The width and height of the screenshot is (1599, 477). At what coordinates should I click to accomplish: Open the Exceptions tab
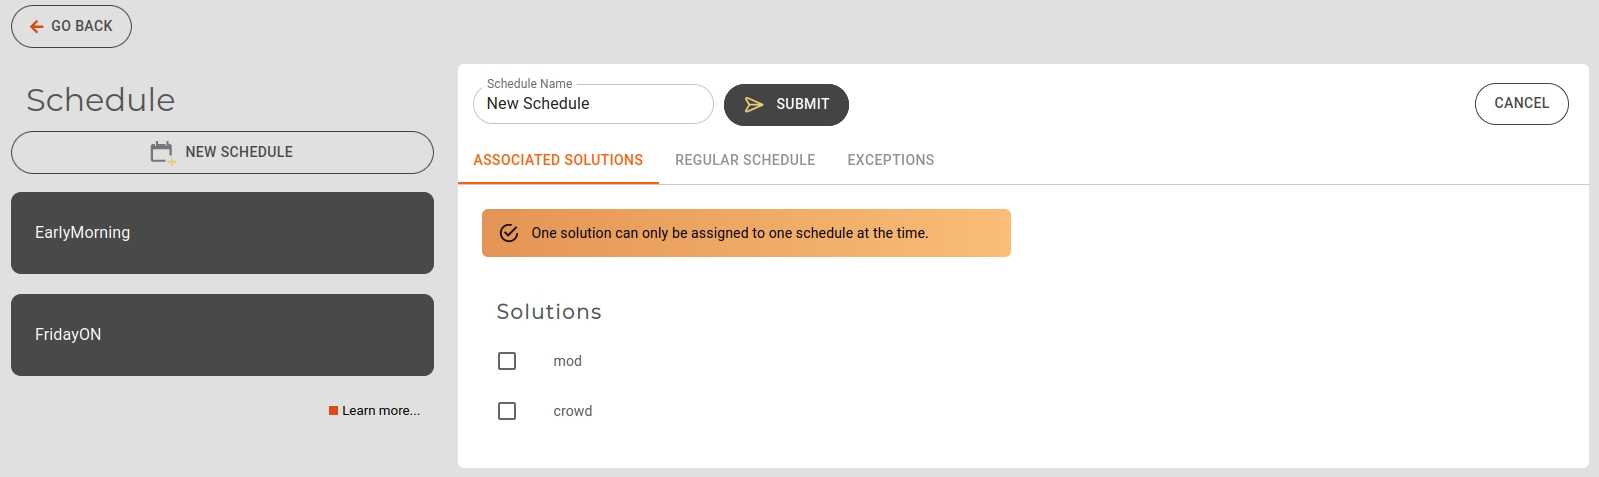point(890,160)
